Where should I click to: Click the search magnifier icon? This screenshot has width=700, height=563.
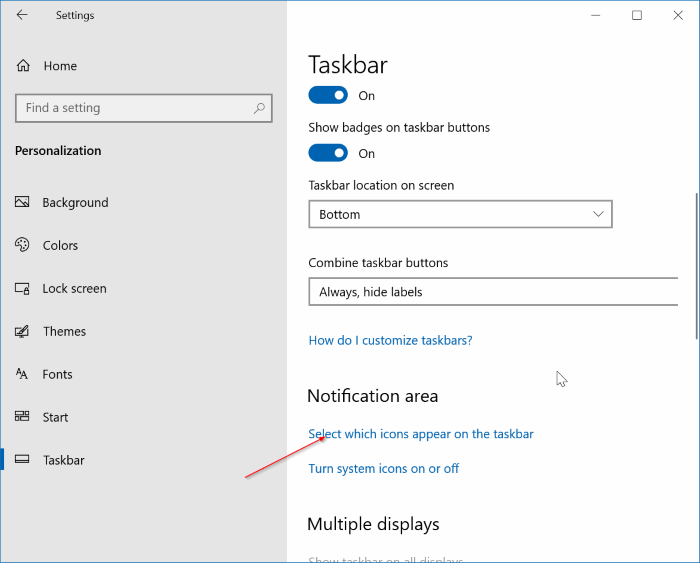259,108
